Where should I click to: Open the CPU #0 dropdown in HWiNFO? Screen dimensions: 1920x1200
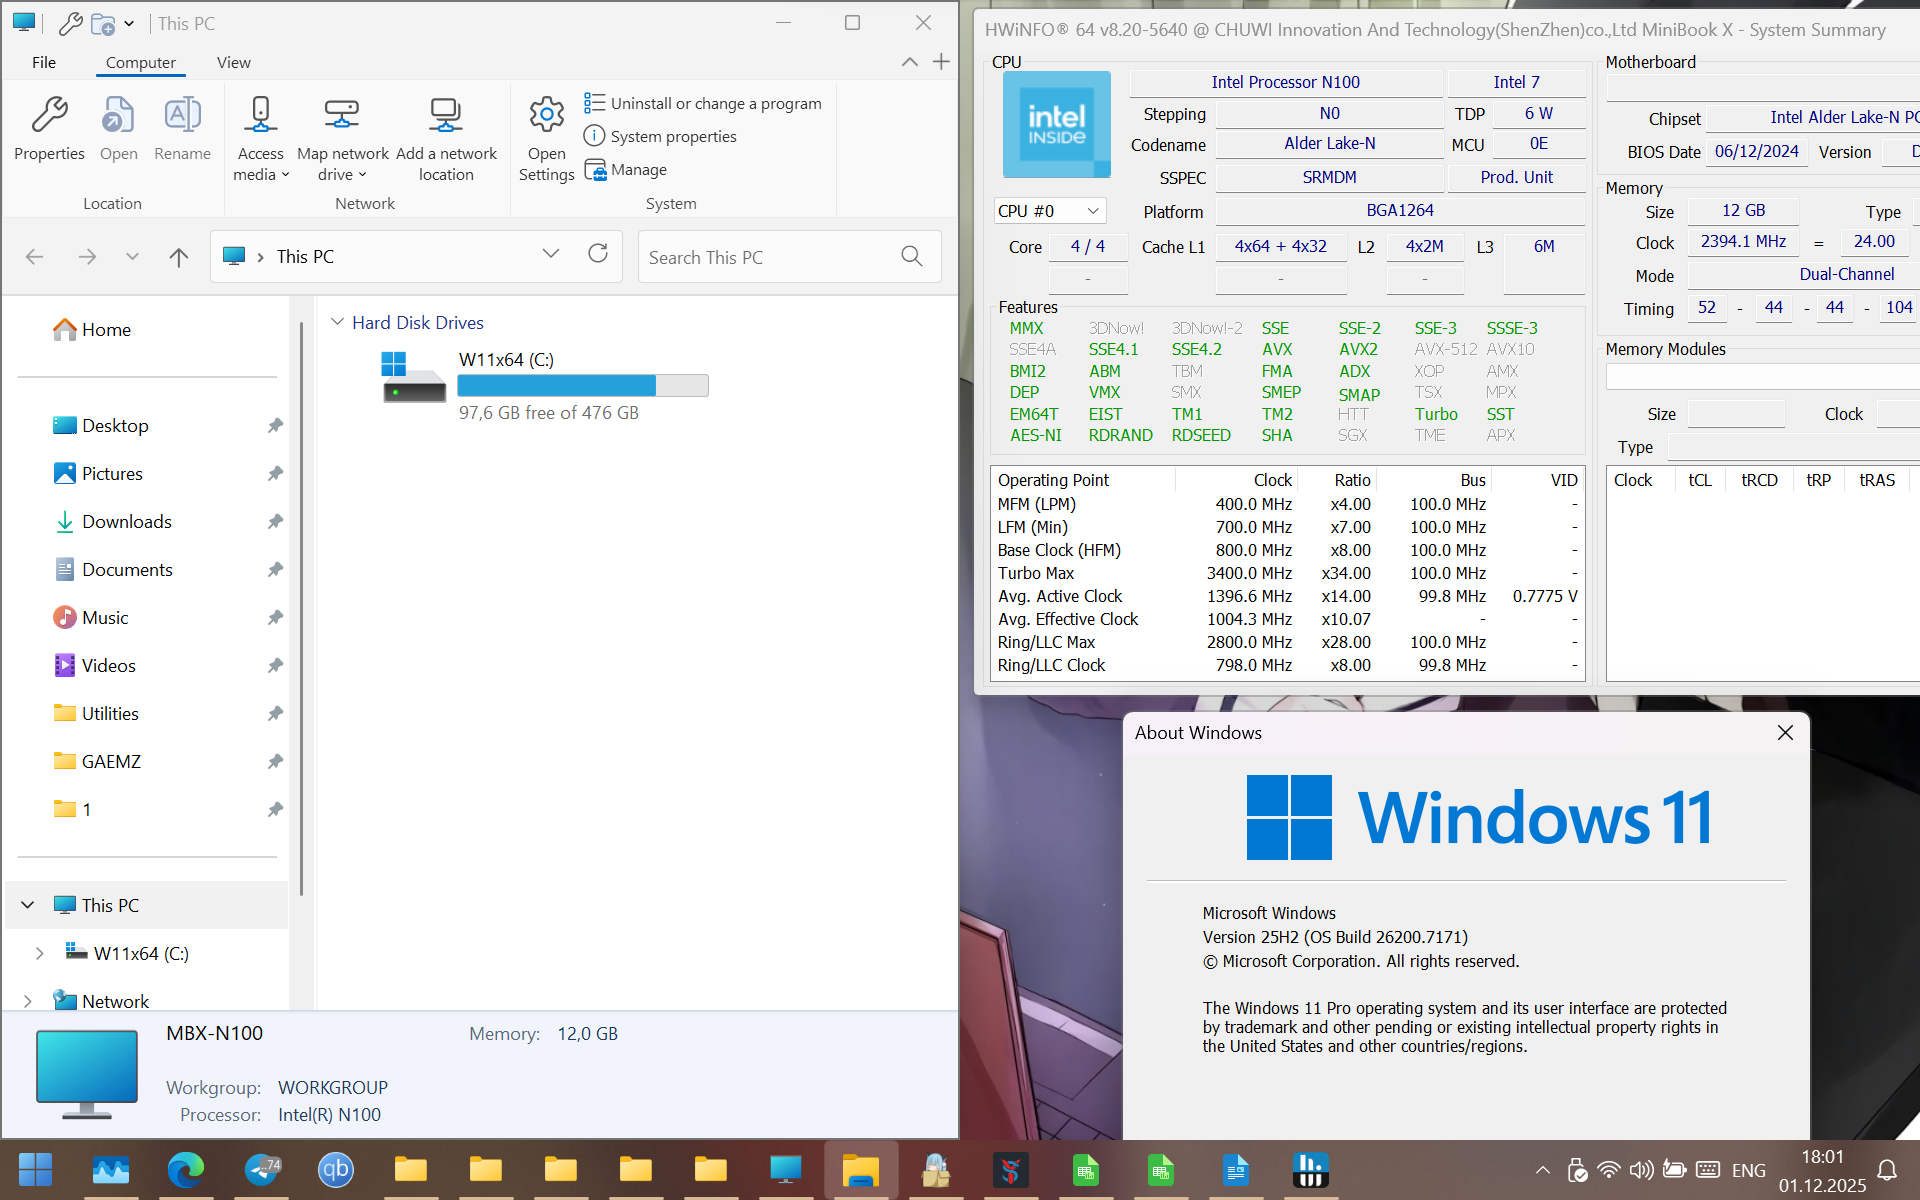pyautogui.click(x=1092, y=211)
